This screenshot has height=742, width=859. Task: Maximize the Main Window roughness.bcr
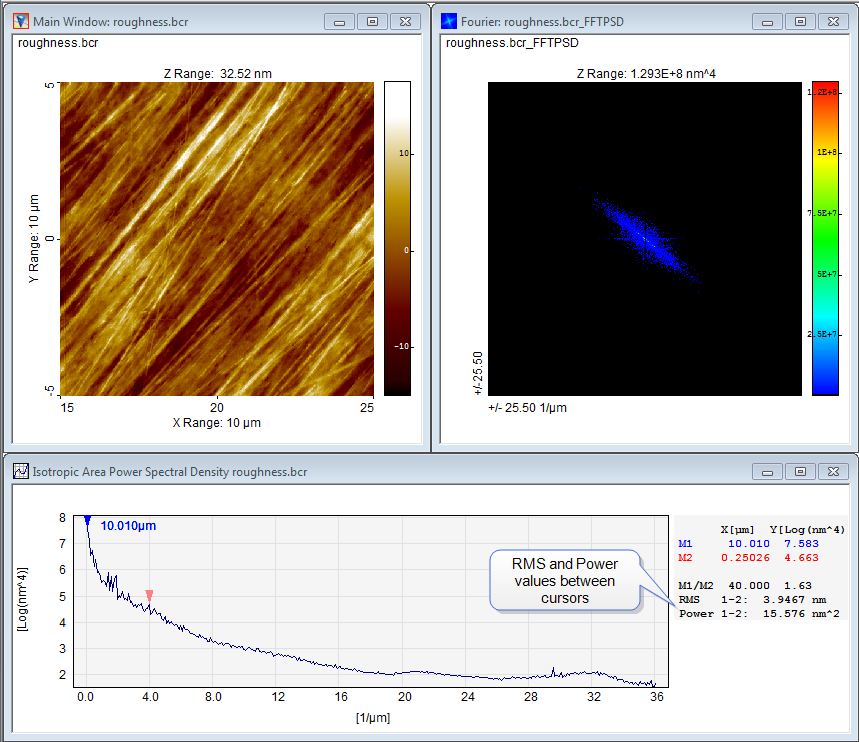[373, 22]
